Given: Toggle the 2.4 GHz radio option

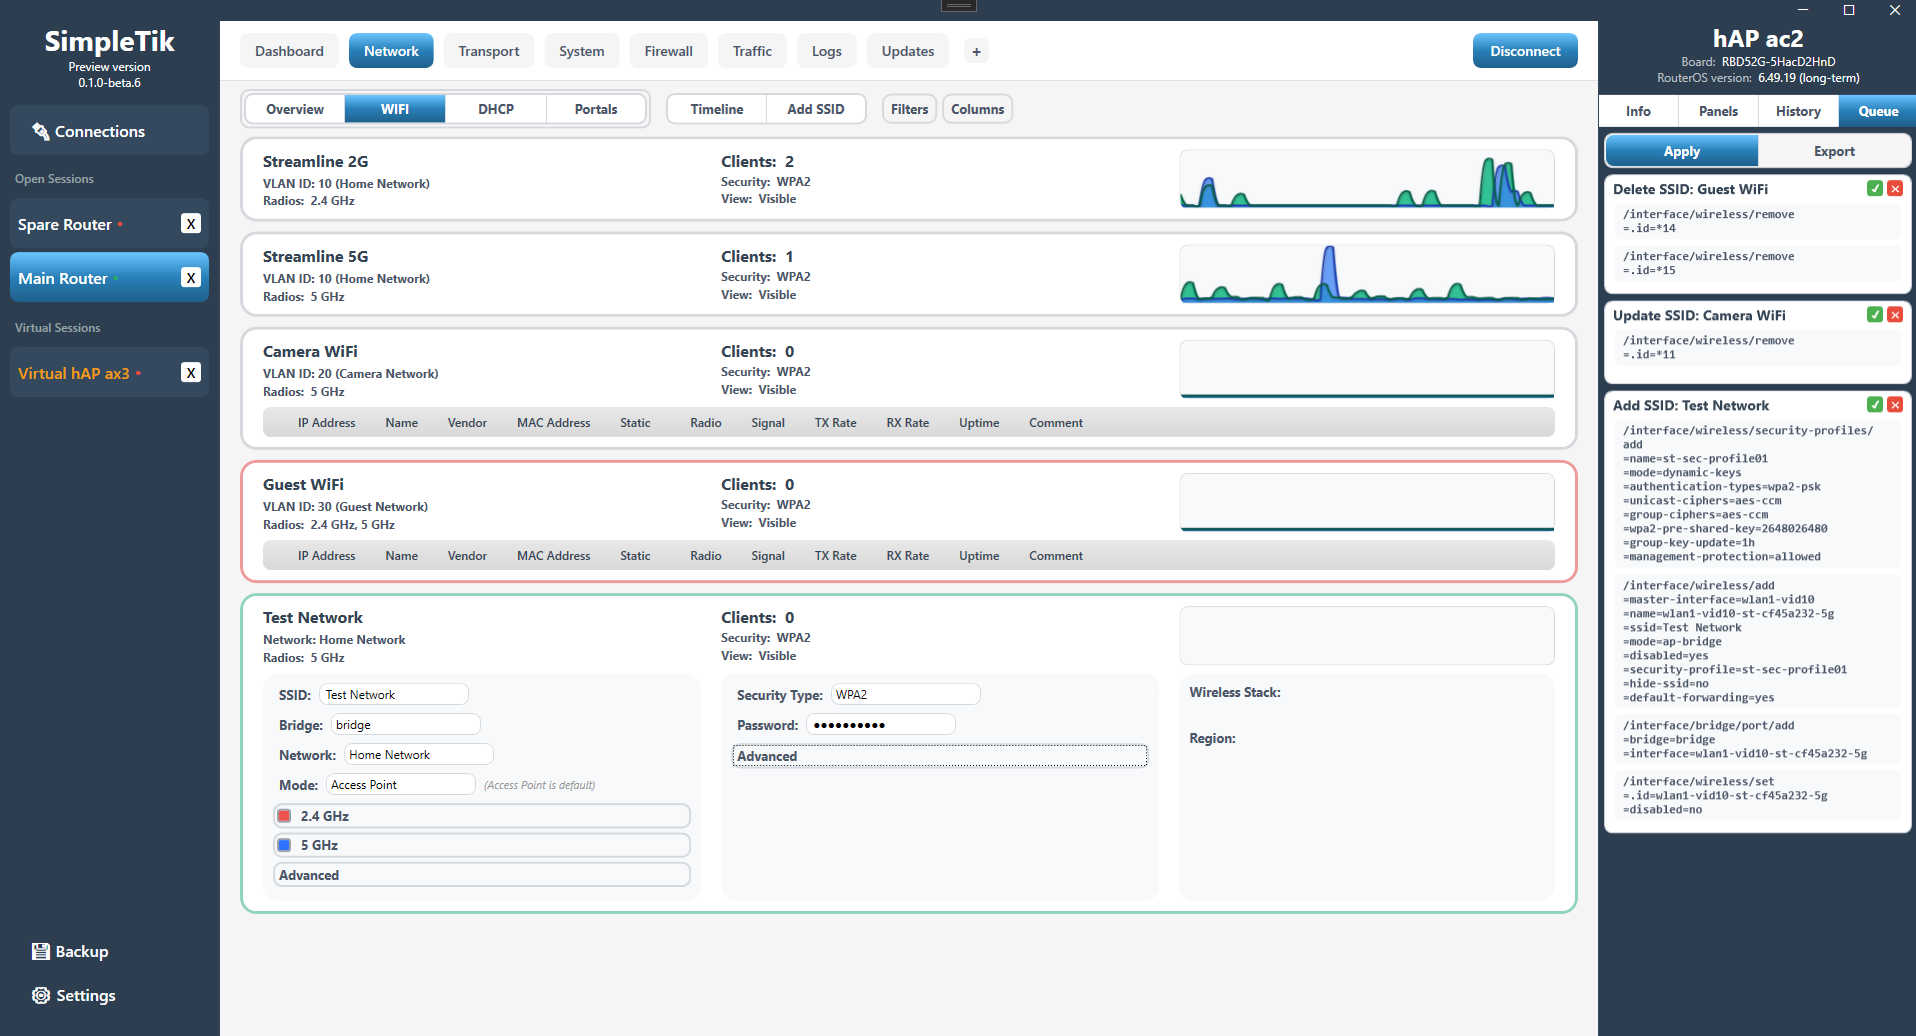Looking at the screenshot, I should pyautogui.click(x=482, y=816).
